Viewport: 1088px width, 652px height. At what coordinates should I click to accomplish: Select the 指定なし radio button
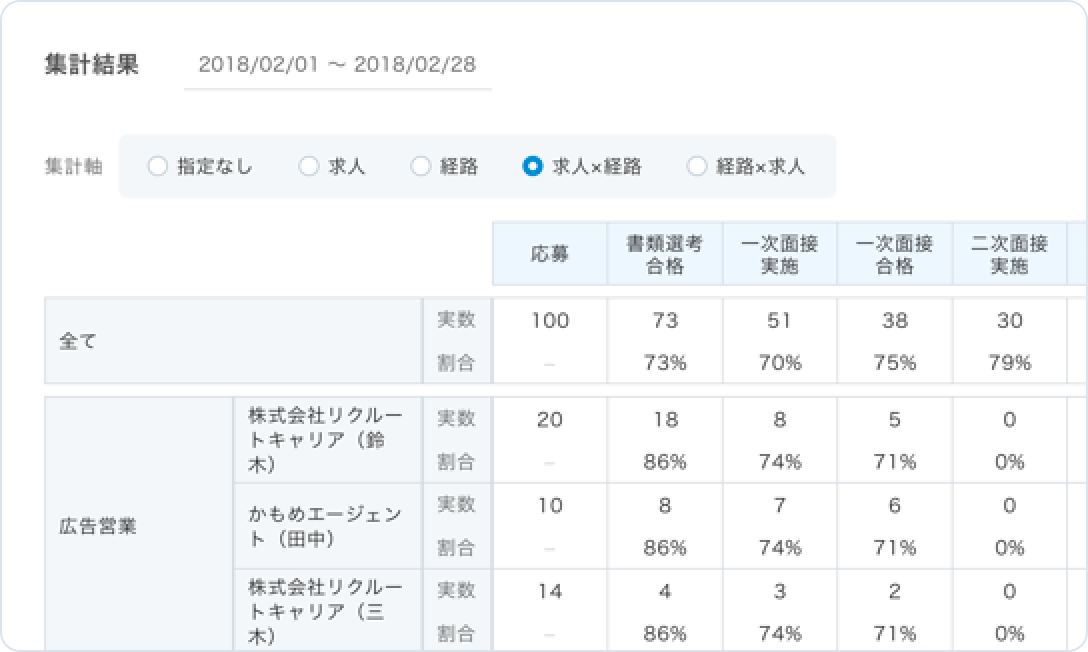pyautogui.click(x=157, y=167)
